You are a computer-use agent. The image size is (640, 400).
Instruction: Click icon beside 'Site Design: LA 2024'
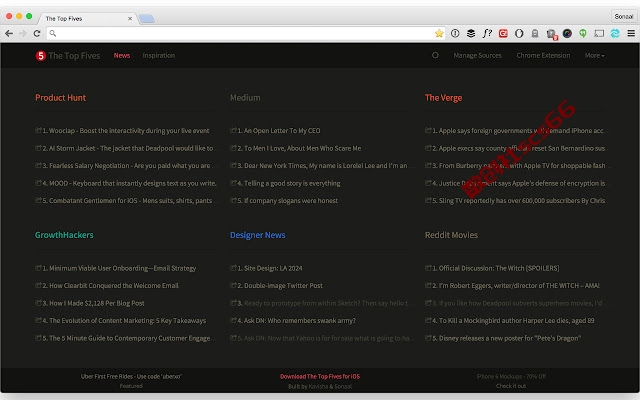tap(233, 268)
